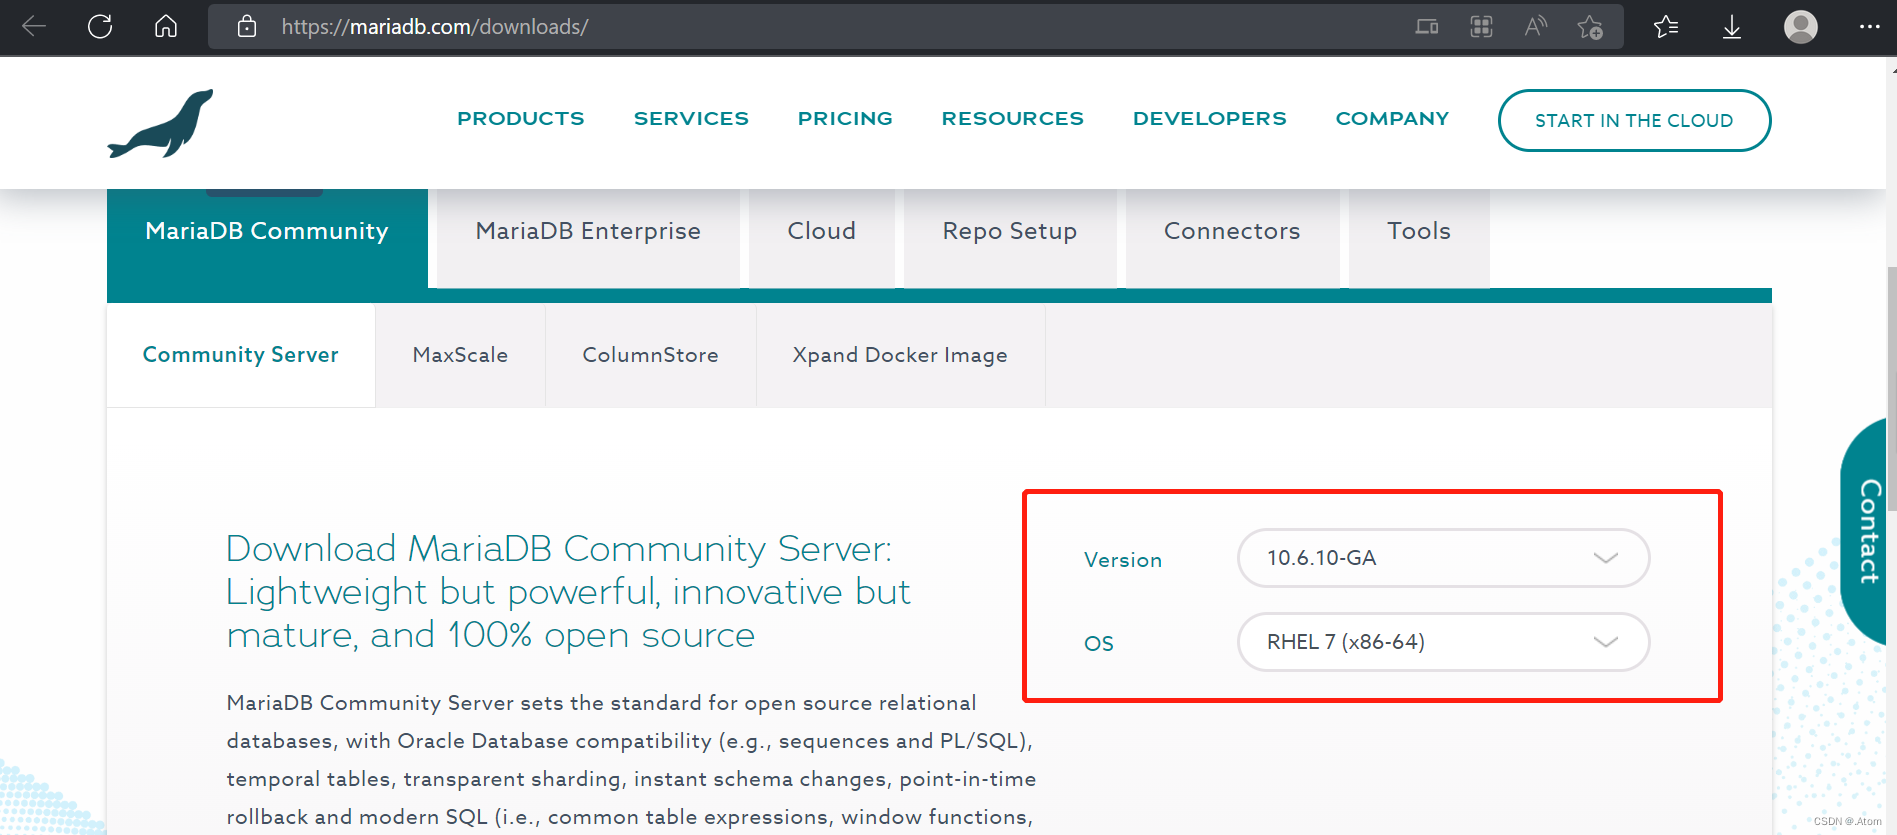Activate the Read aloud icon
Viewport: 1897px width, 835px height.
tap(1536, 27)
